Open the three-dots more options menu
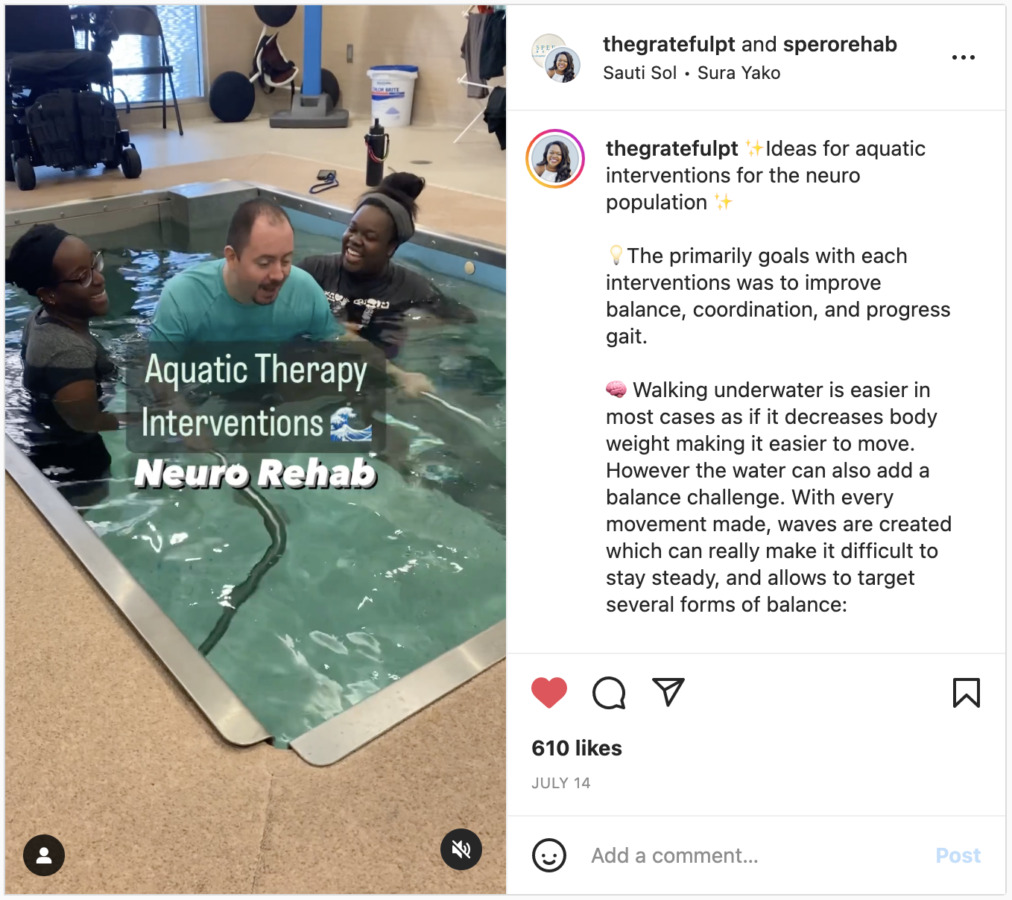This screenshot has width=1012, height=900. point(963,57)
